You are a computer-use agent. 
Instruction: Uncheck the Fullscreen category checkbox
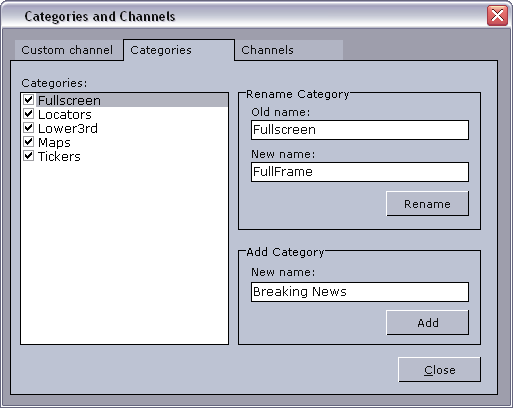click(29, 100)
